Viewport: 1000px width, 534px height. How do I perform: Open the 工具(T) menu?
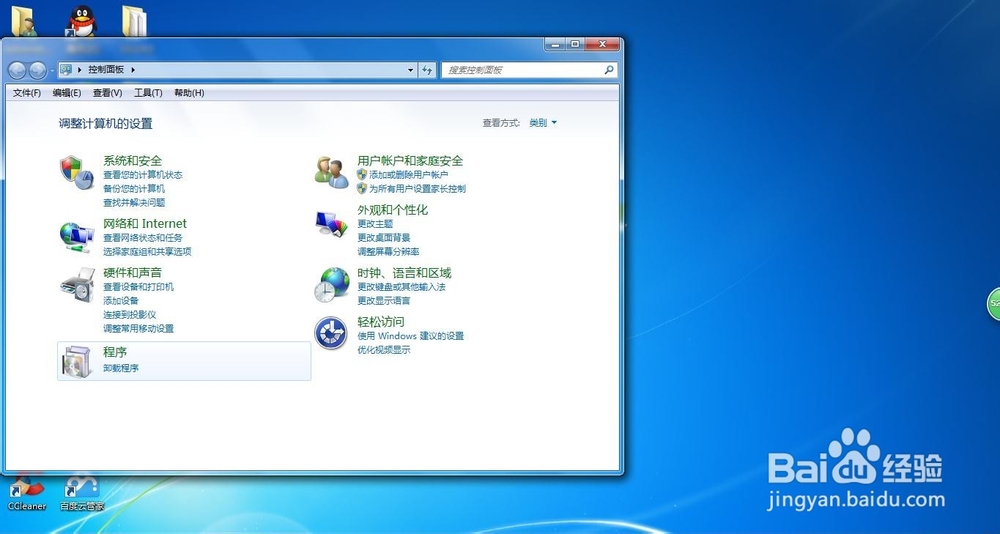148,93
